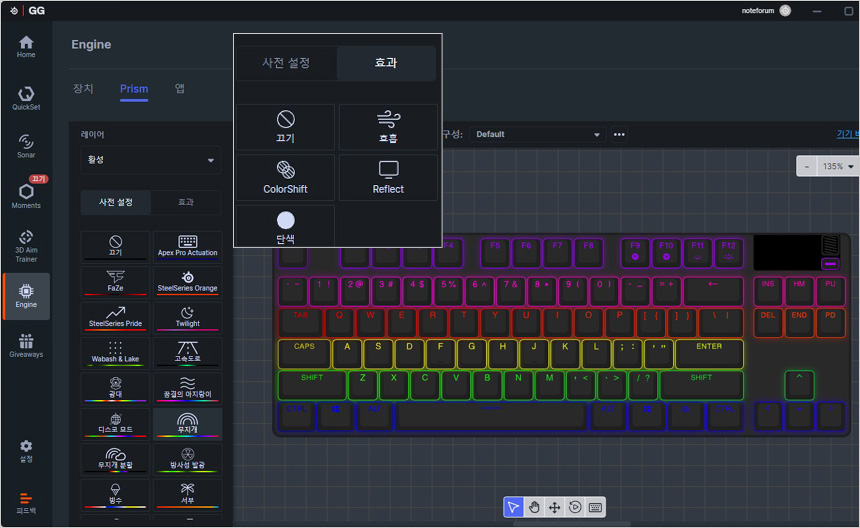860x528 pixels.
Task: Apply the 광대 preset
Action: pos(115,388)
